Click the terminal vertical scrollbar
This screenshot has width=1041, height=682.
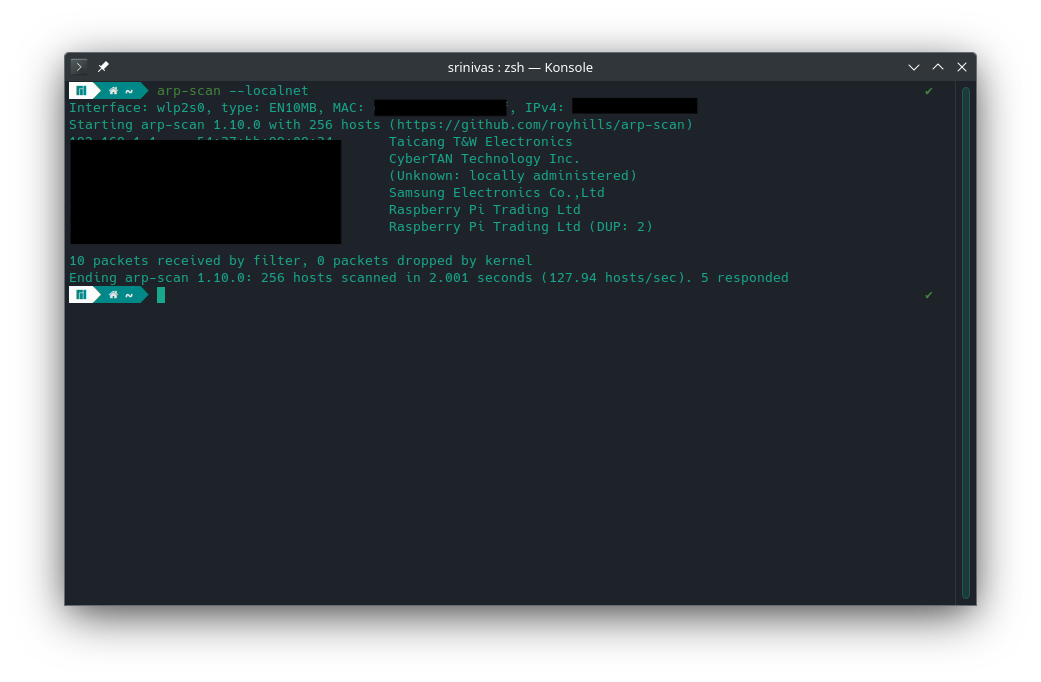pos(965,343)
